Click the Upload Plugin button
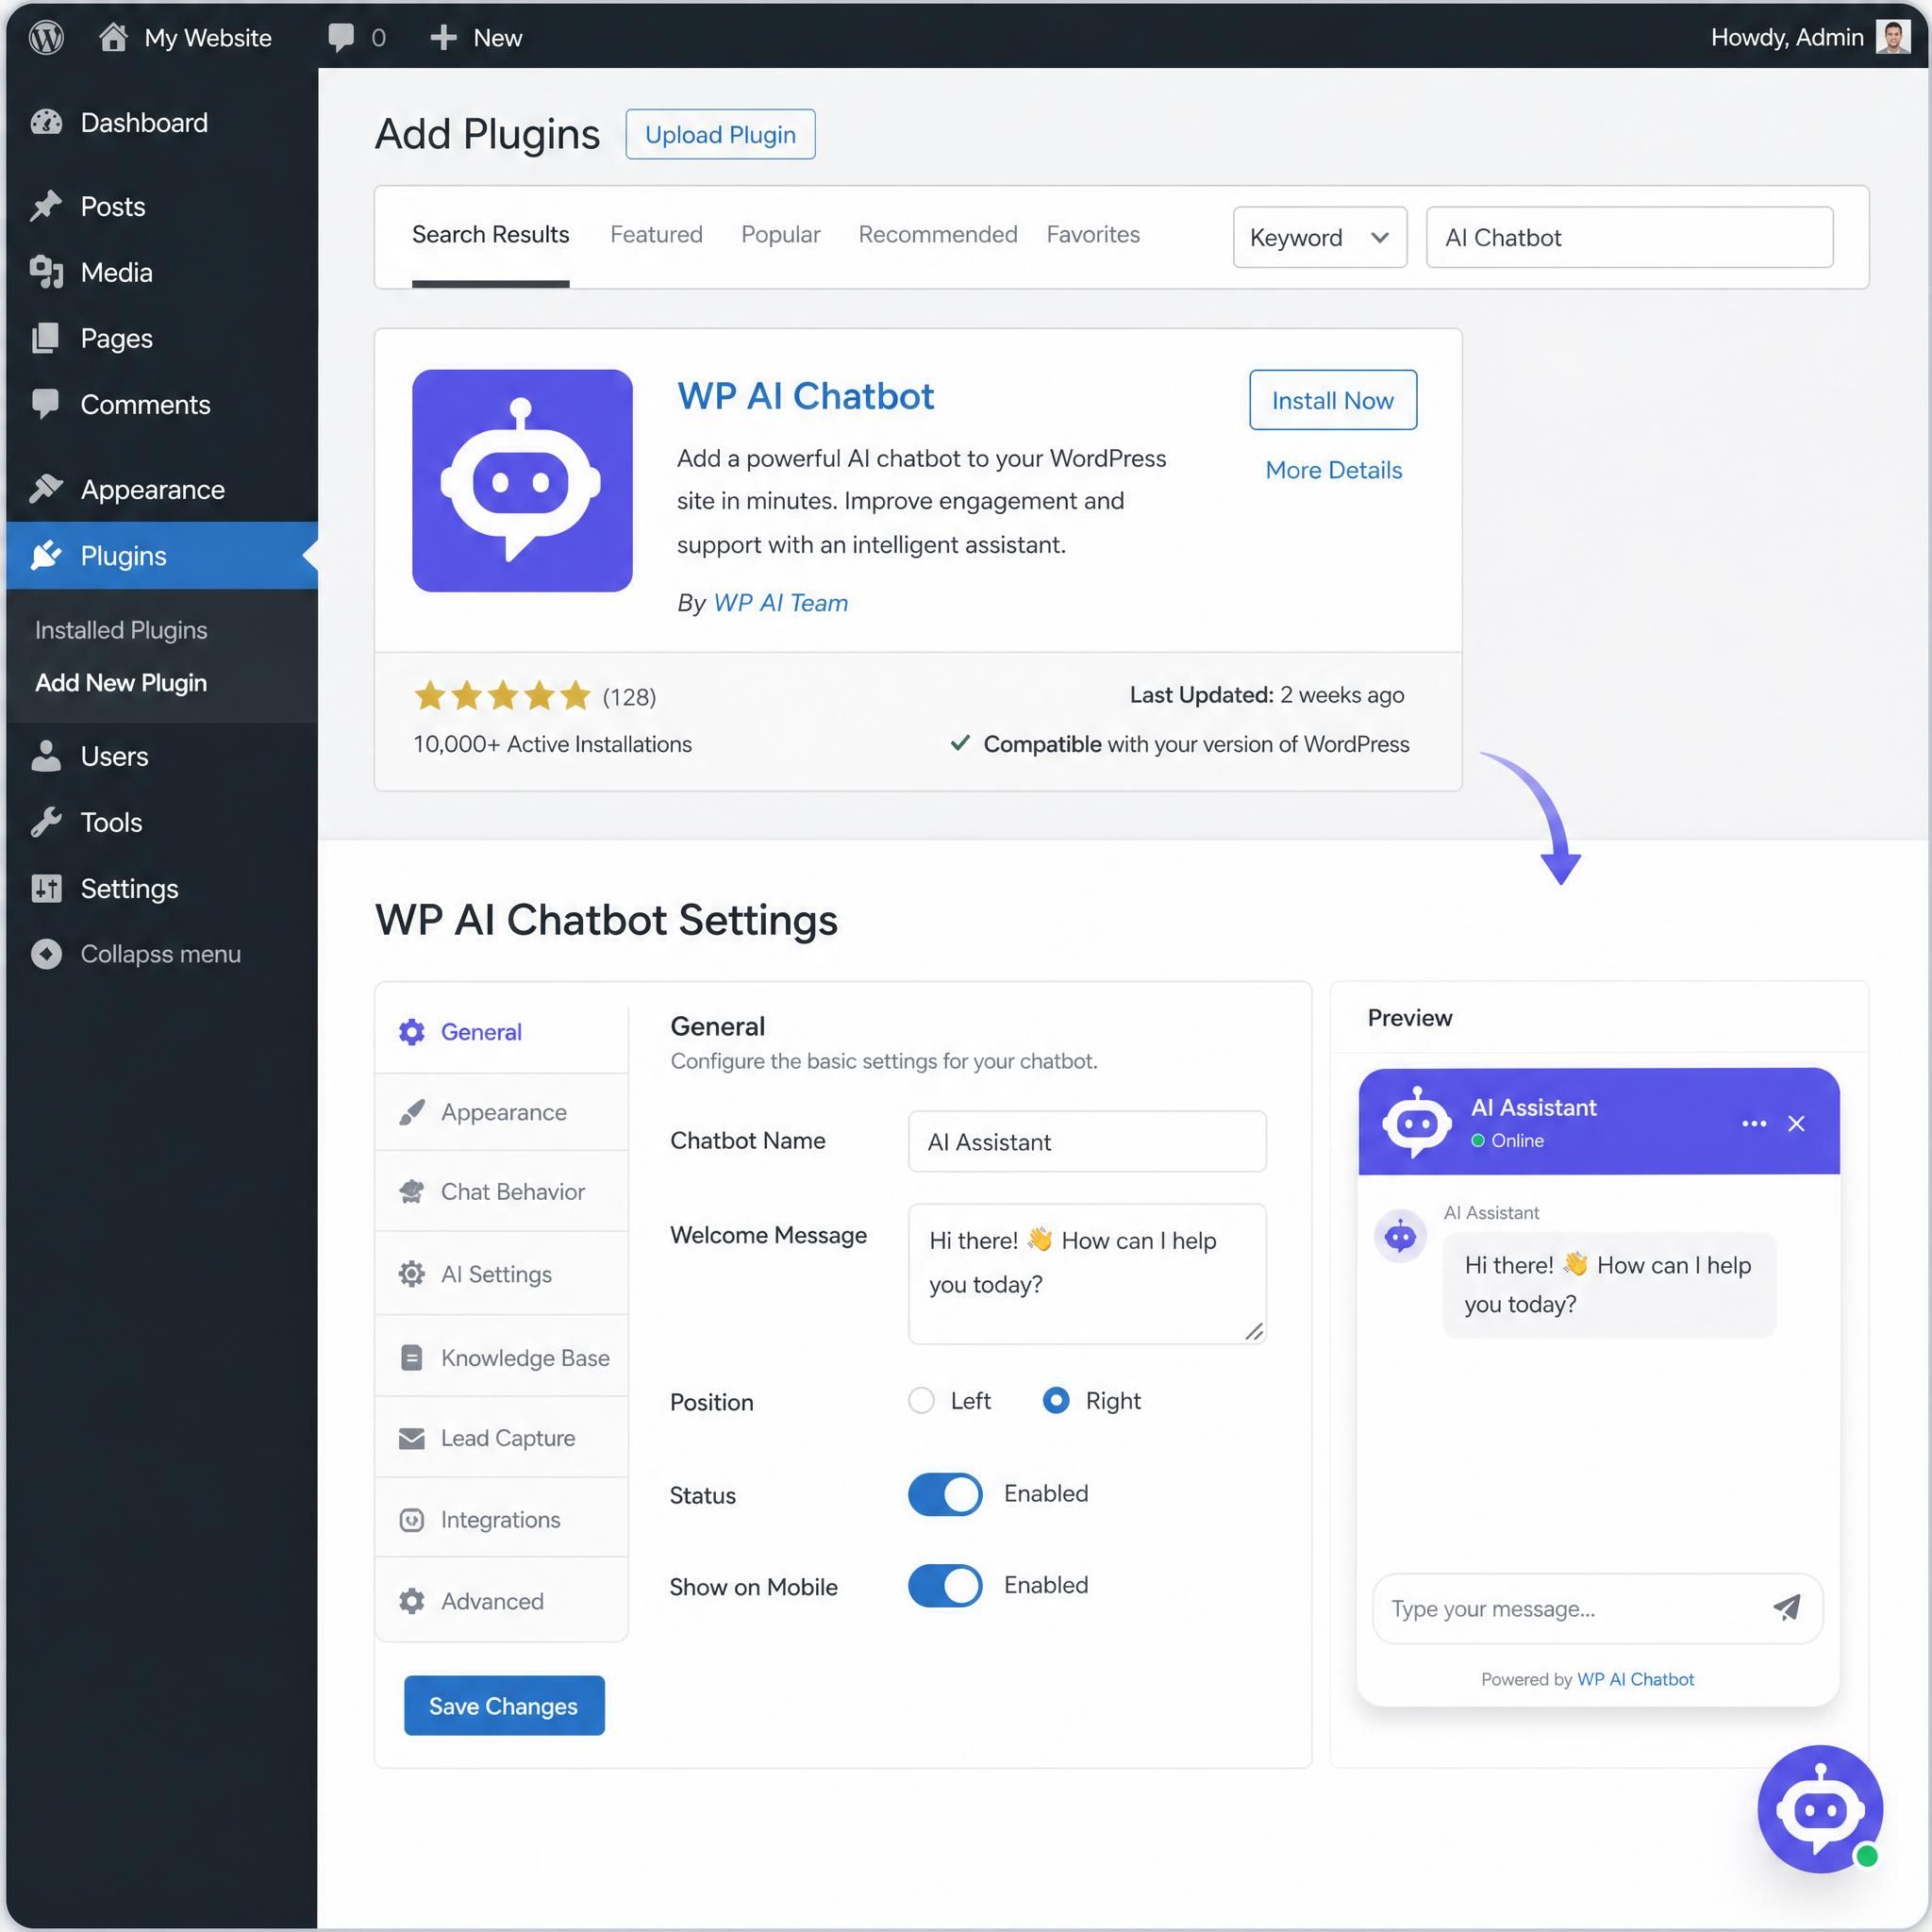The image size is (1932, 1932). pos(720,134)
